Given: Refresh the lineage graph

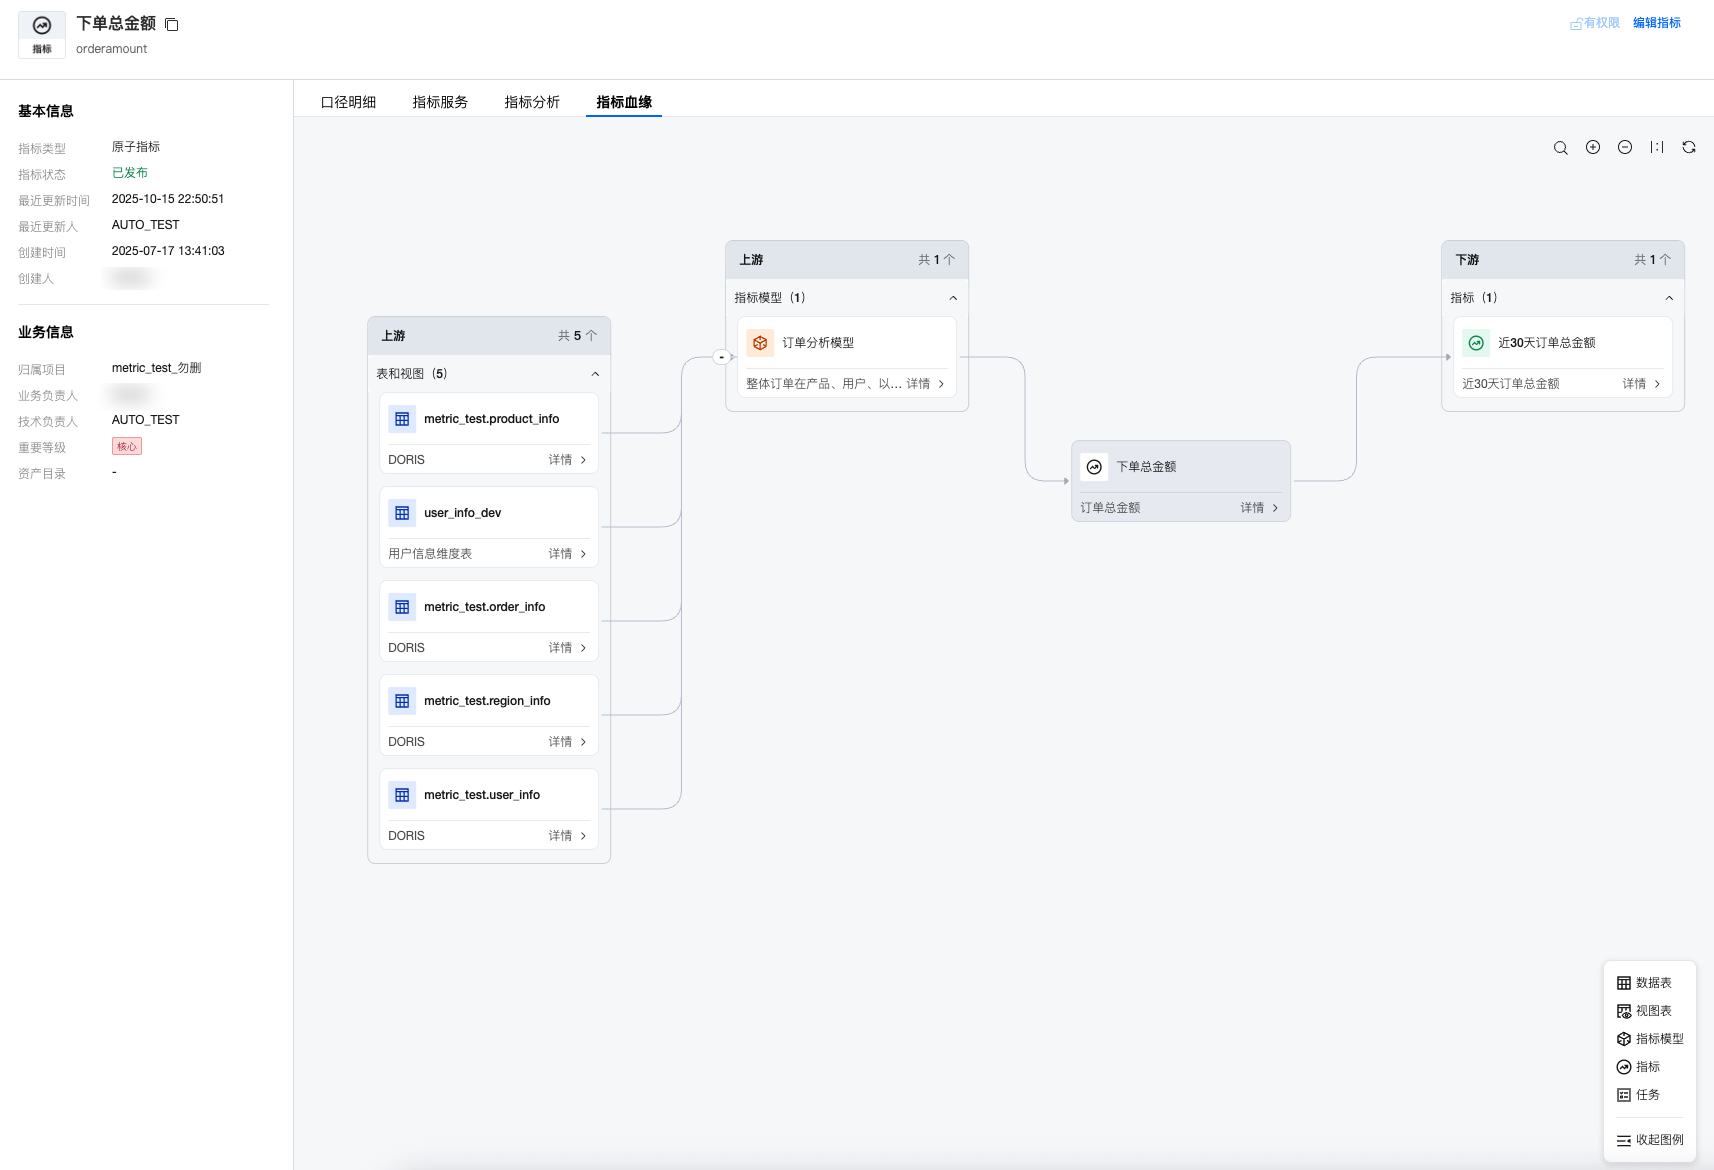Looking at the screenshot, I should (1689, 148).
